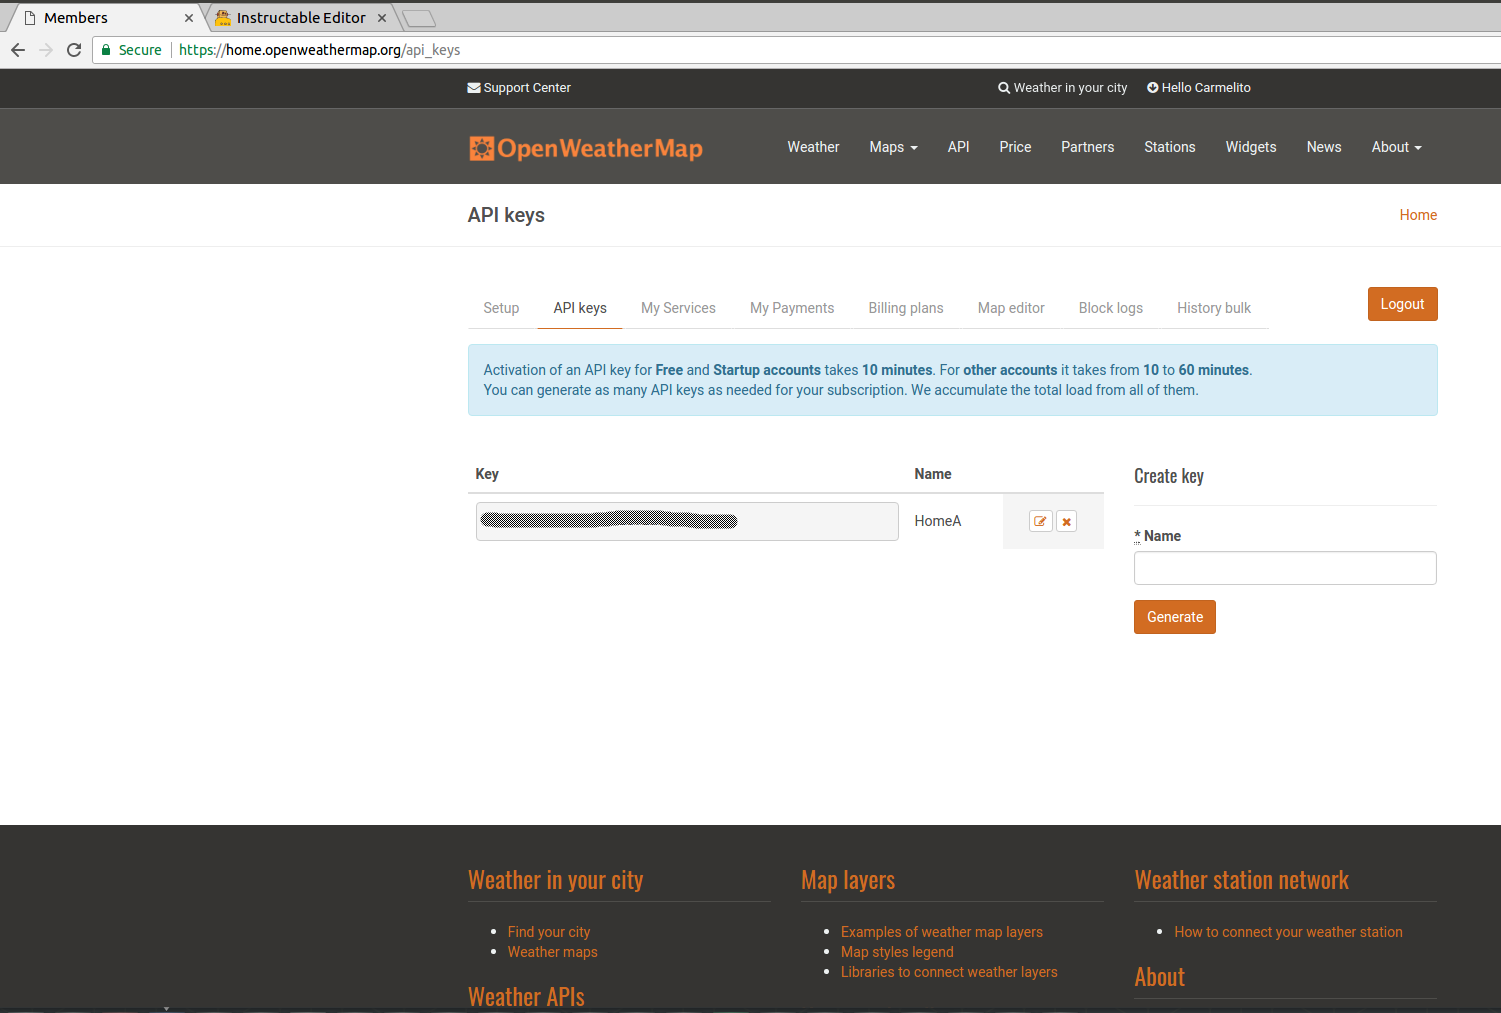Click the Key column header
The image size is (1501, 1013).
[487, 474]
